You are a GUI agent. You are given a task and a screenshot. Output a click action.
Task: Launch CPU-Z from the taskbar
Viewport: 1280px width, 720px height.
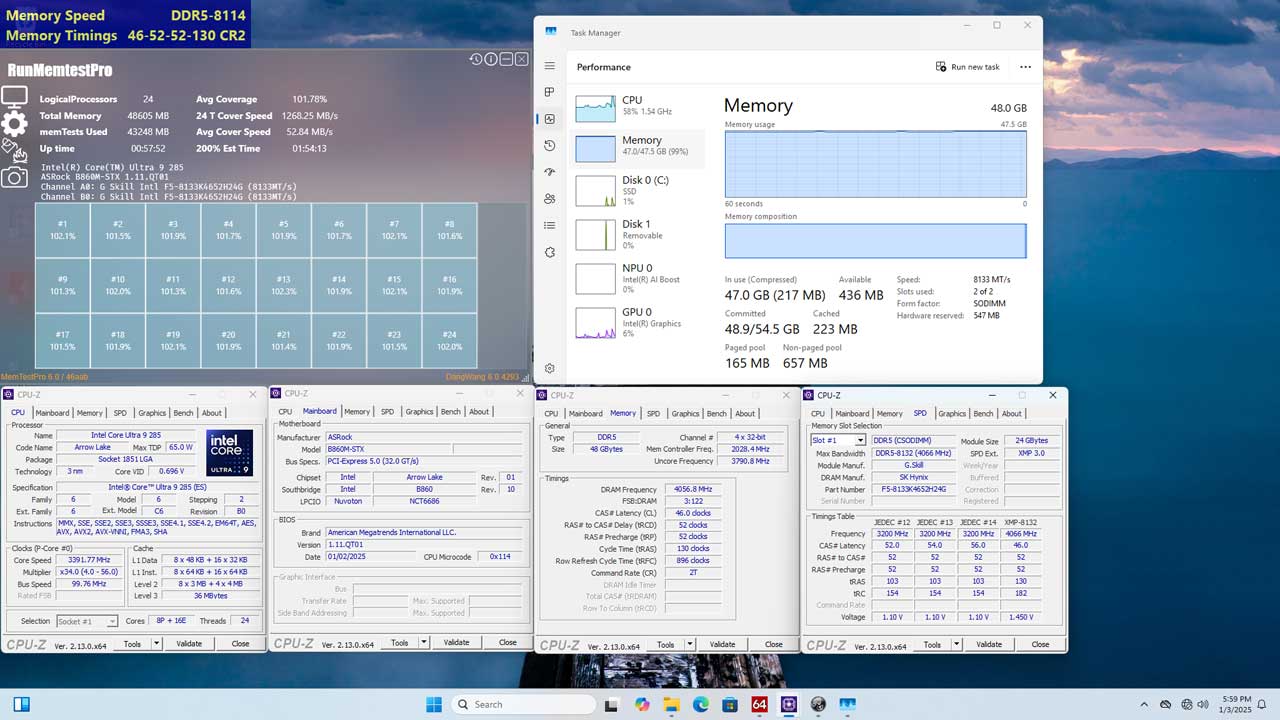pyautogui.click(x=759, y=704)
